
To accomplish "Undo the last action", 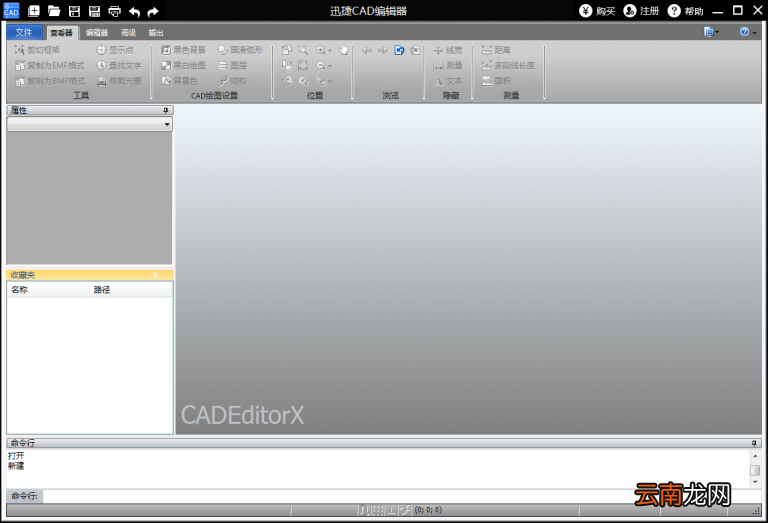I will pos(134,11).
